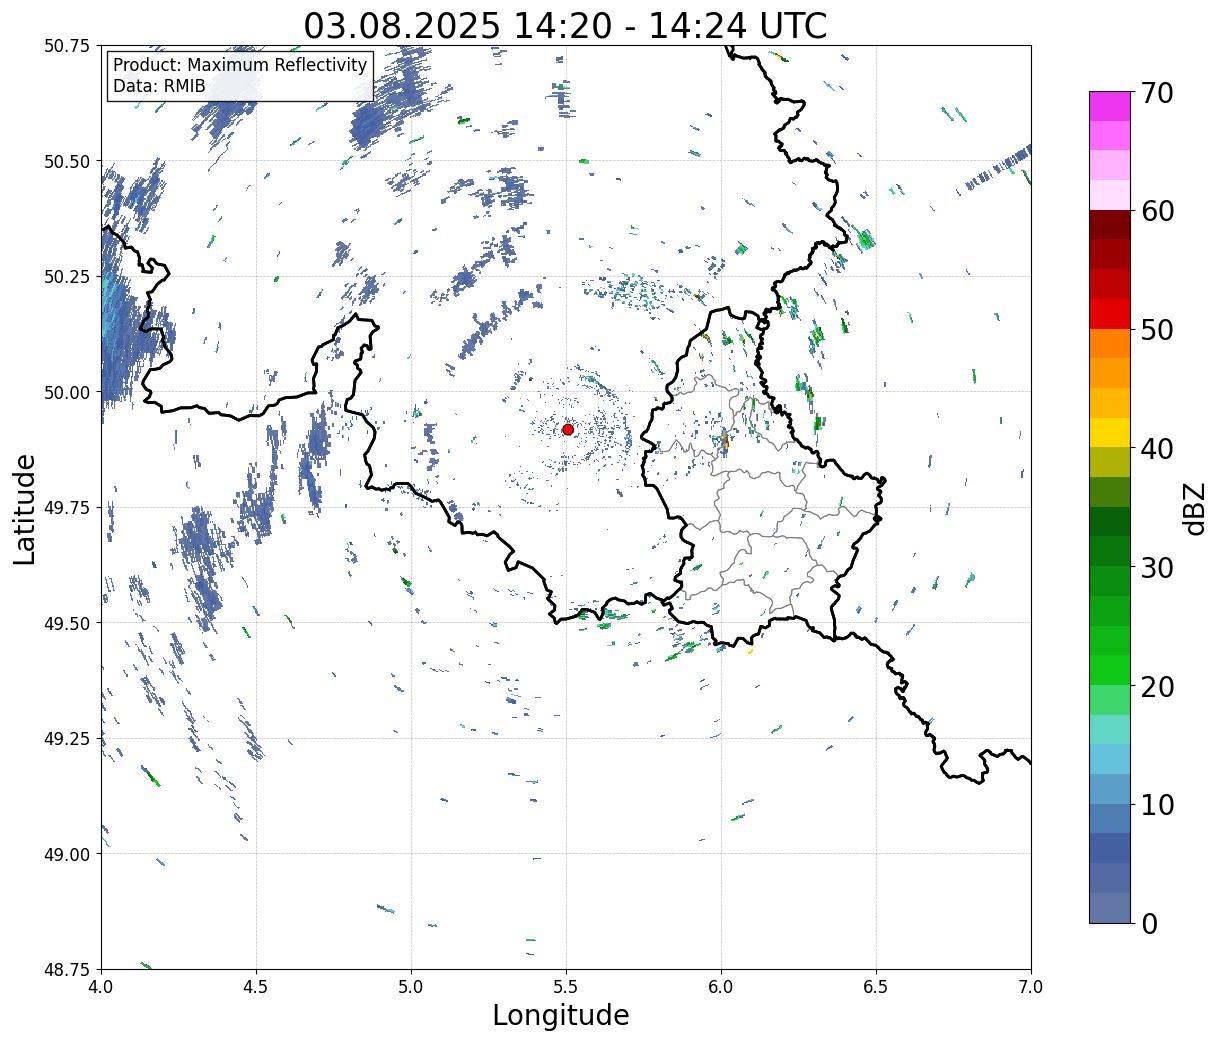The image size is (1219, 1040).
Task: Click the 'Longitude' axis label
Action: pos(561,1015)
